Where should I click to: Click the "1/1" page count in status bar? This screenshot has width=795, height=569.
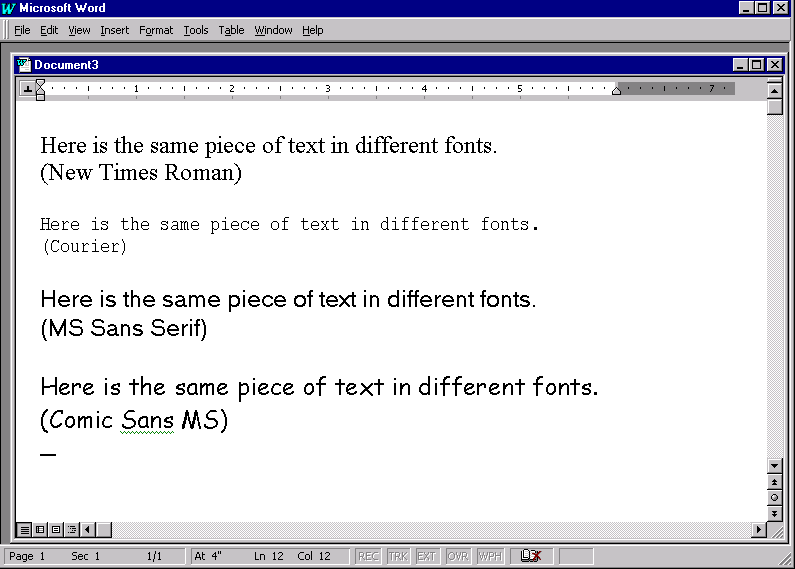154,556
